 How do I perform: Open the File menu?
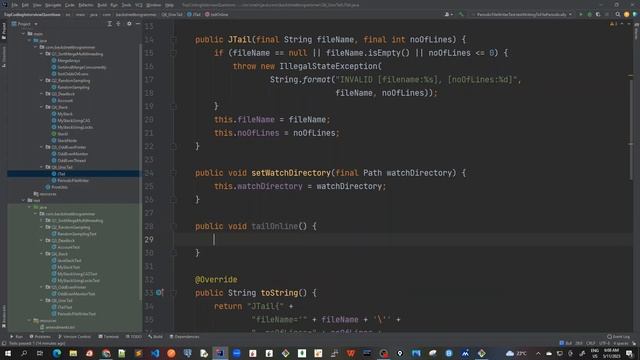click(x=15, y=5)
